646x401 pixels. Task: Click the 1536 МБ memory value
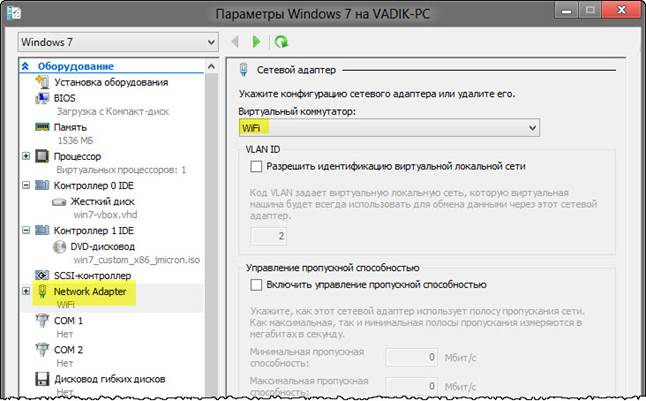(x=75, y=141)
